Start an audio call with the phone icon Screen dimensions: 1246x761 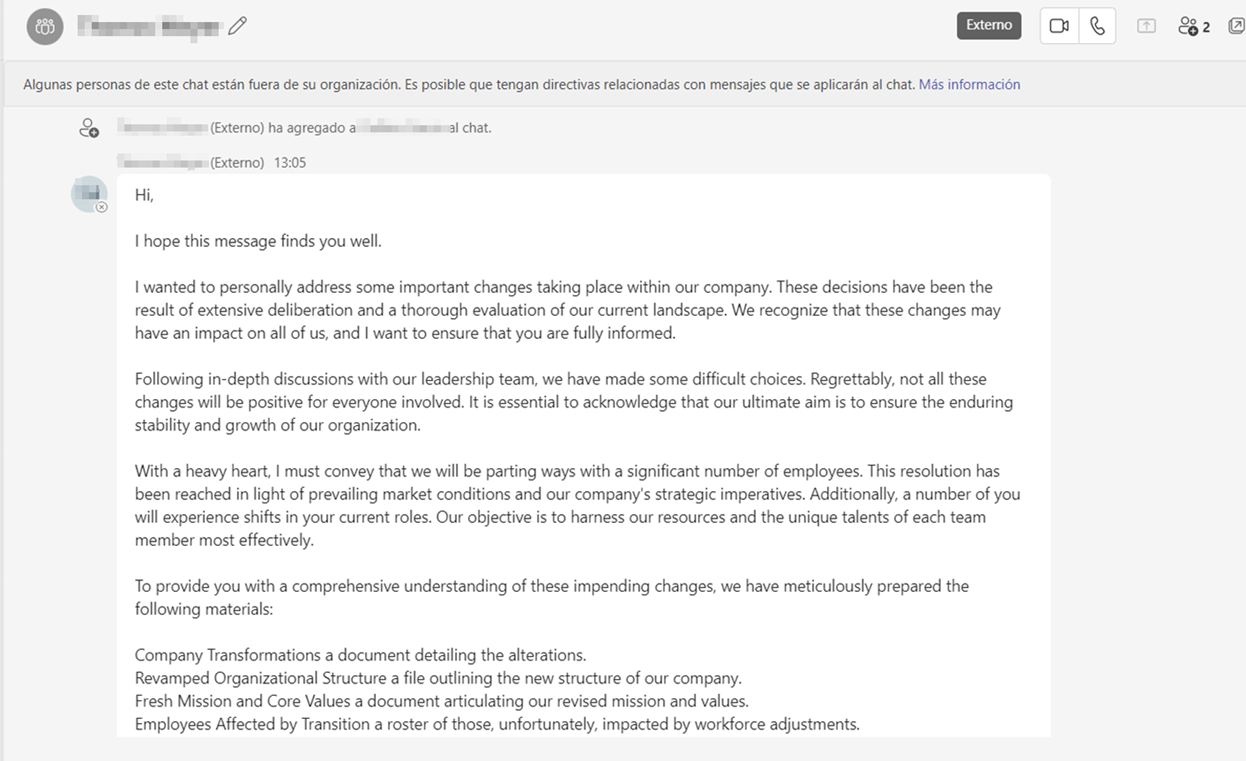point(1097,26)
